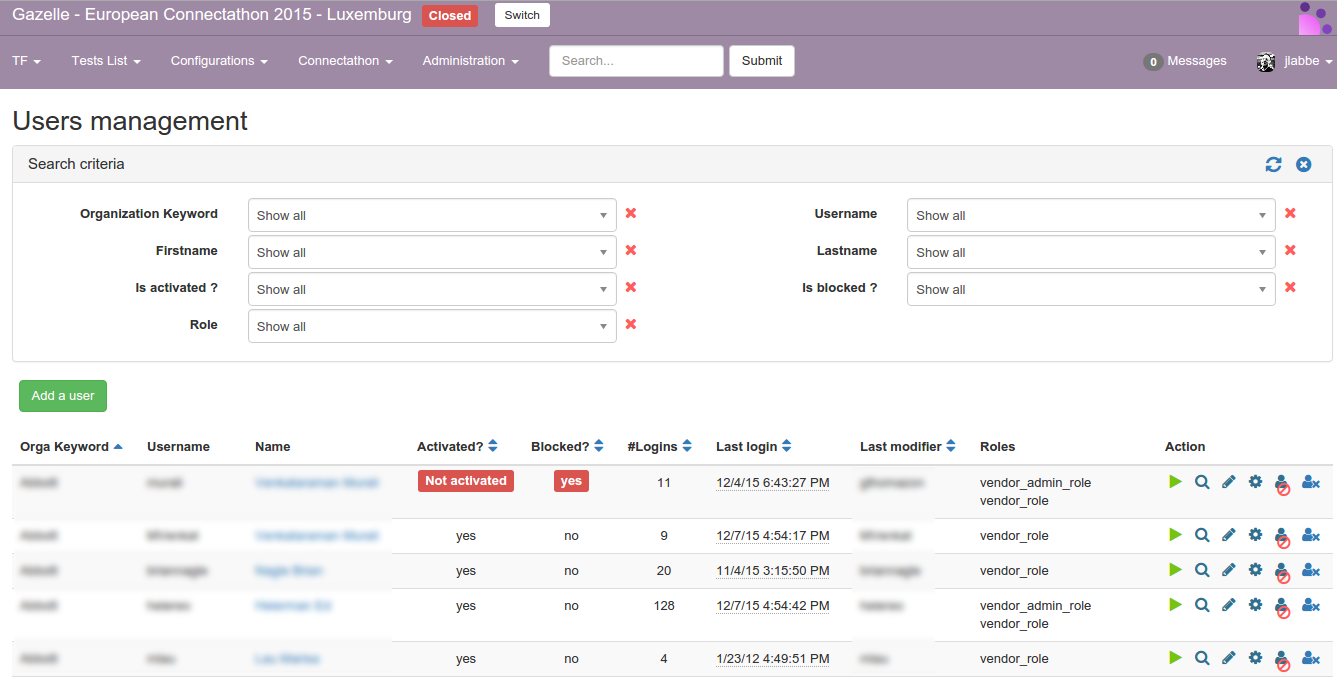Viewport: 1337px width, 677px height.
Task: Clear the Is blocked filter
Action: tap(1290, 287)
